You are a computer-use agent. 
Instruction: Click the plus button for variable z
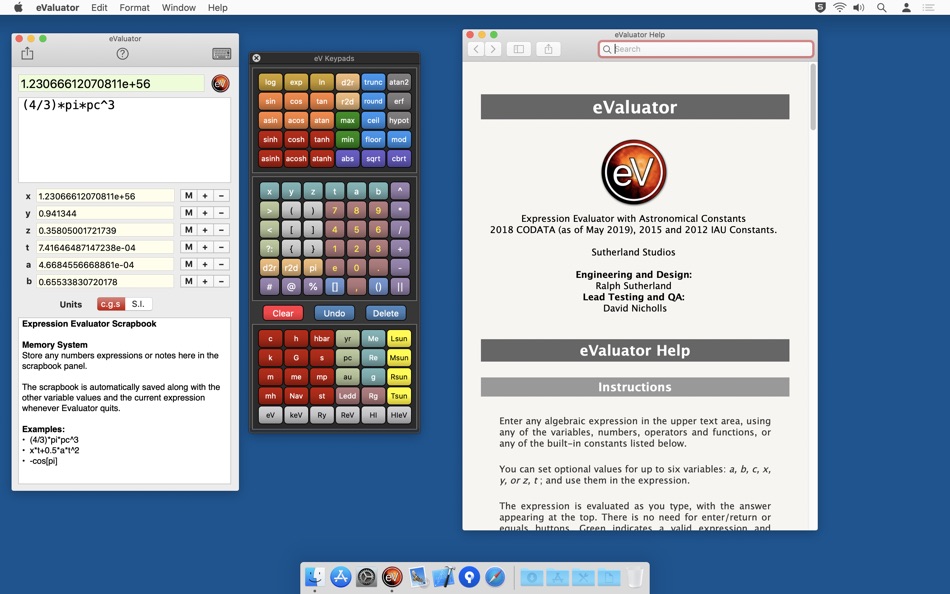coord(205,230)
